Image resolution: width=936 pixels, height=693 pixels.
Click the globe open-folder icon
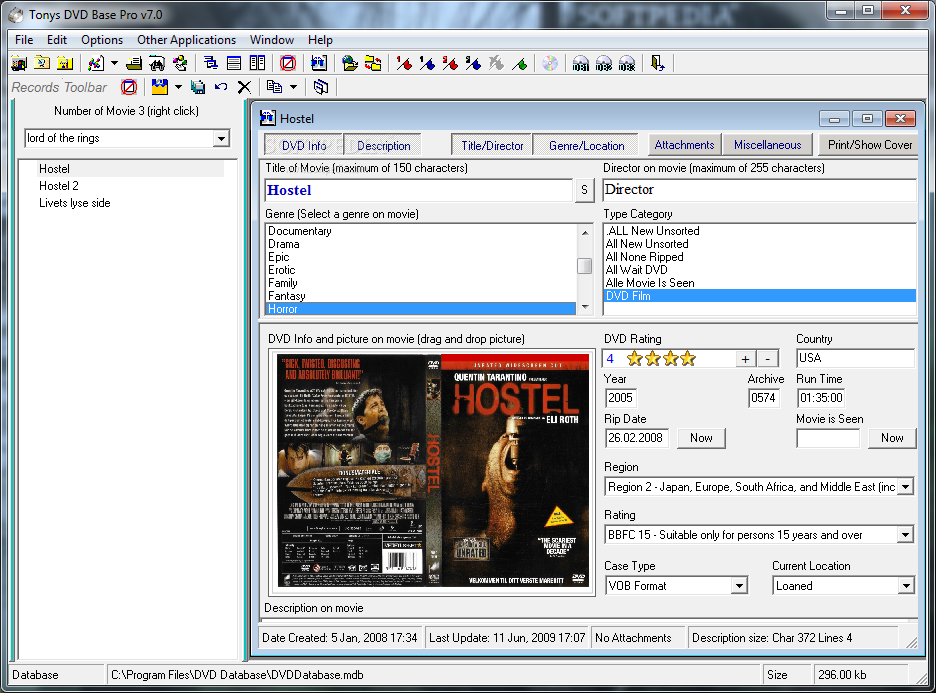(350, 63)
